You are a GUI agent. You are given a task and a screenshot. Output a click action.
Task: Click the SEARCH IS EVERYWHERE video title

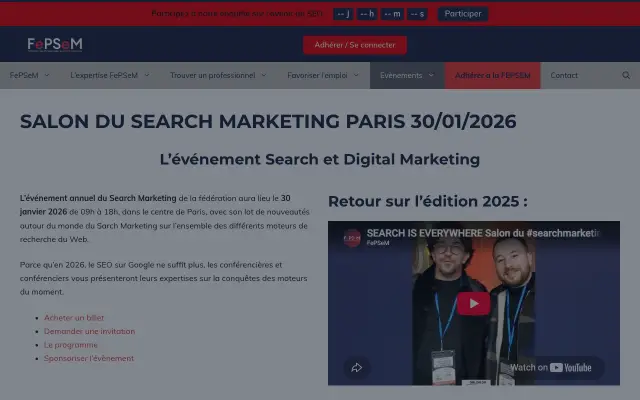coord(483,233)
